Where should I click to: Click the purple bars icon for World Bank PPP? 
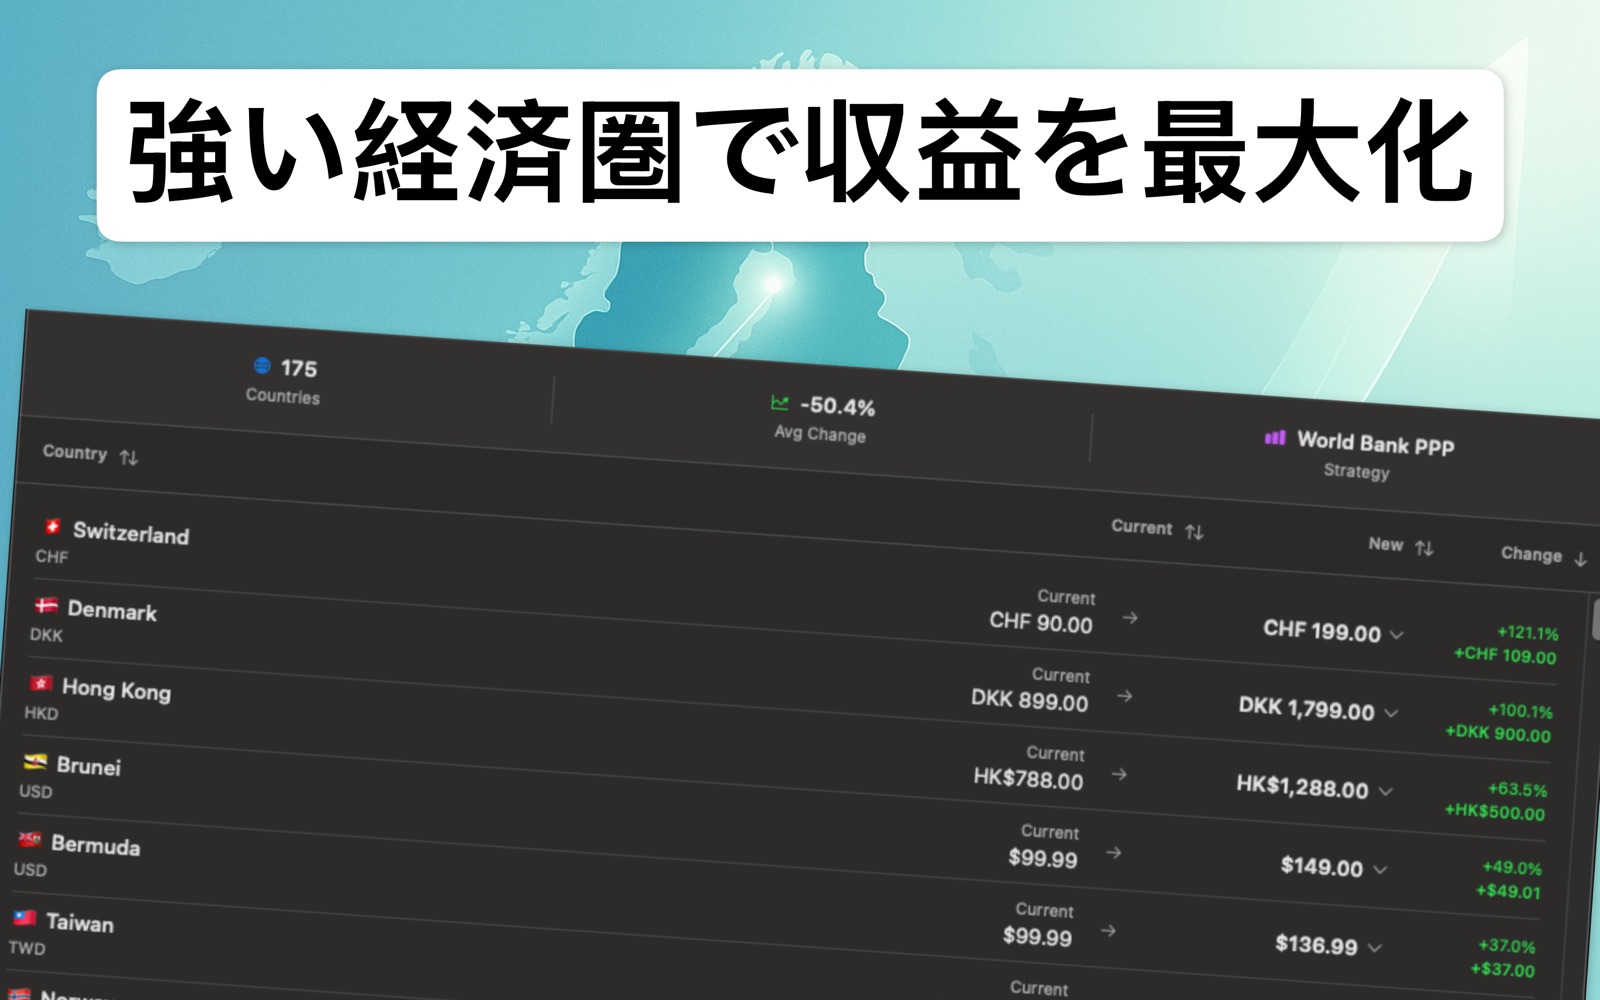coord(1273,440)
